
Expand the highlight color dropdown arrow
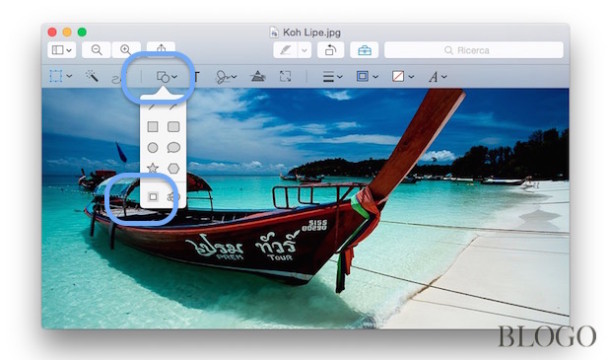coord(305,50)
